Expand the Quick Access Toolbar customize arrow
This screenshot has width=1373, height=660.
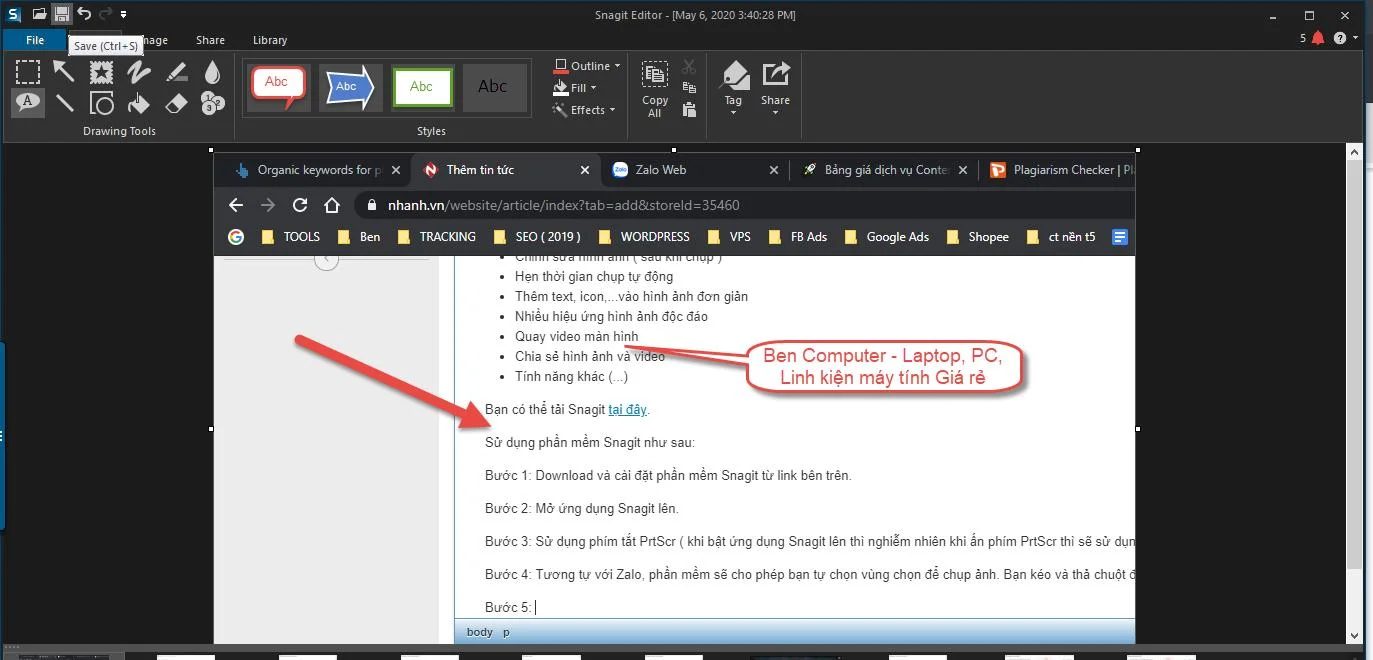coord(123,15)
